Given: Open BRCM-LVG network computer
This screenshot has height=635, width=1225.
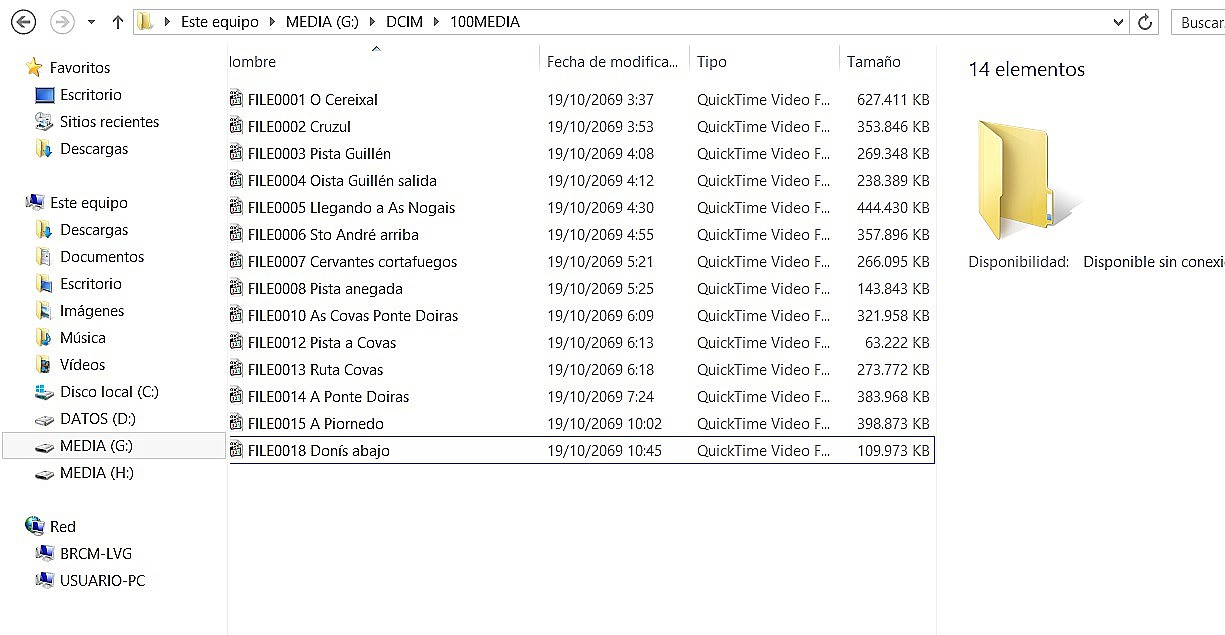Looking at the screenshot, I should coord(95,554).
